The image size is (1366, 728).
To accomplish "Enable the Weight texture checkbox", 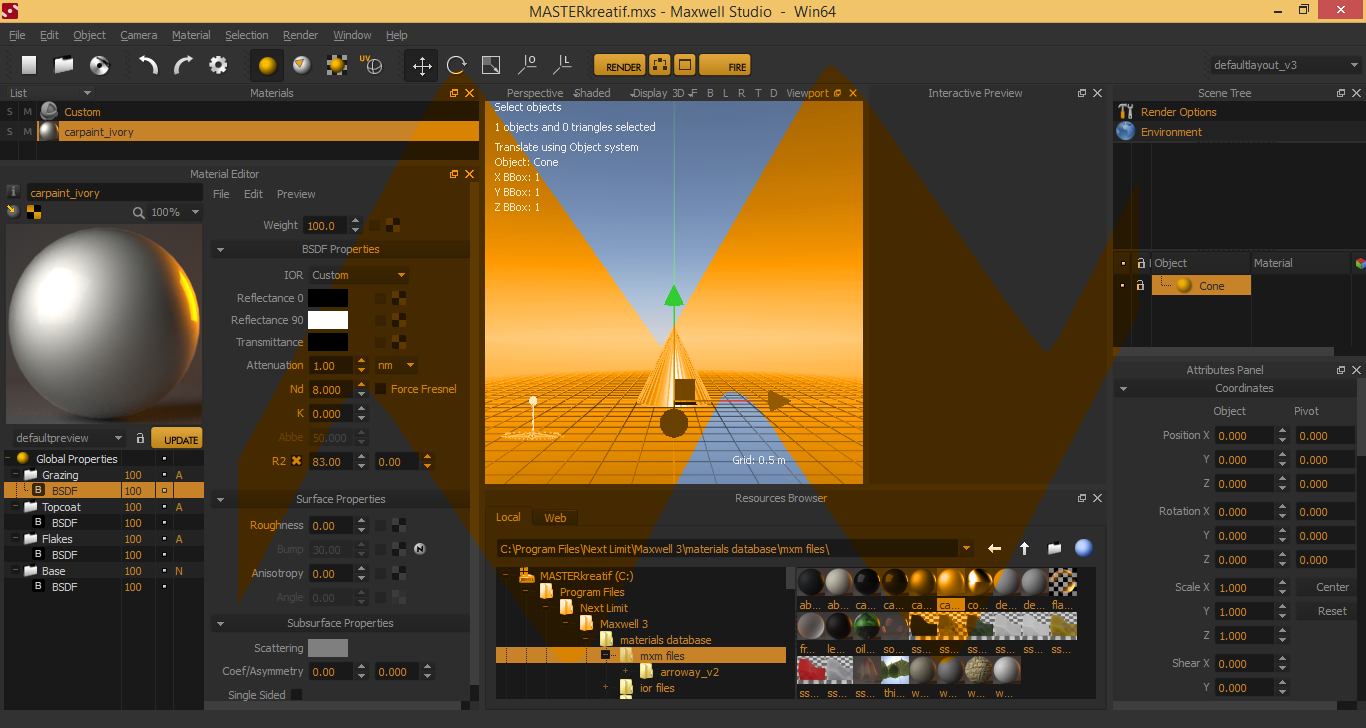I will tap(375, 225).
